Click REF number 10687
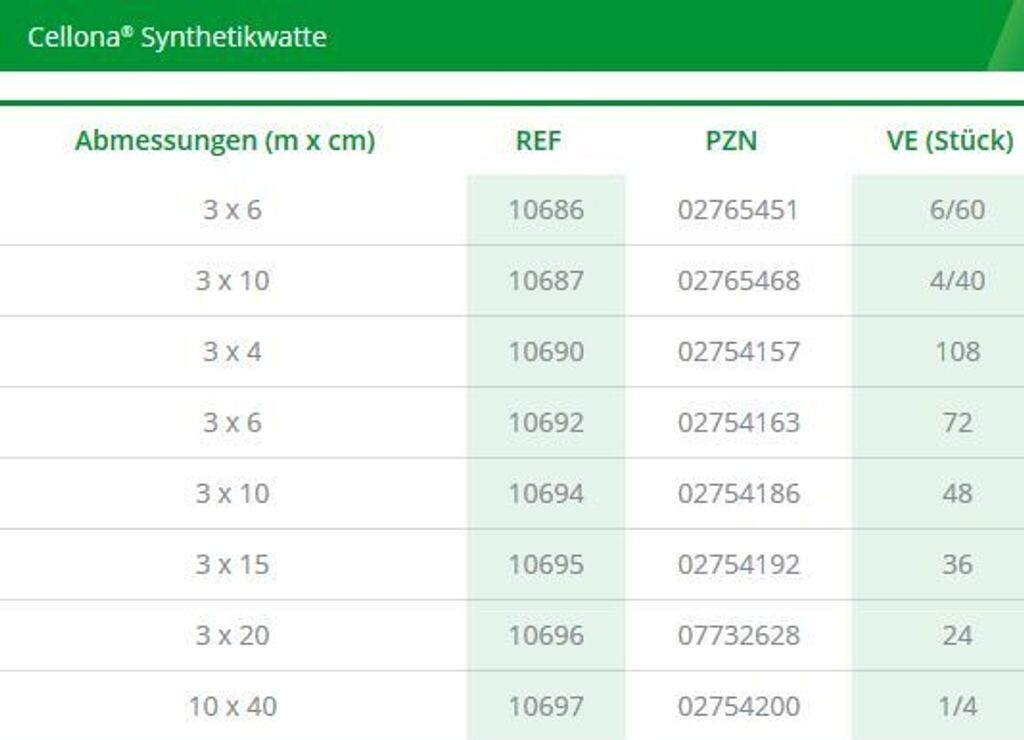This screenshot has height=740, width=1024. pyautogui.click(x=545, y=281)
